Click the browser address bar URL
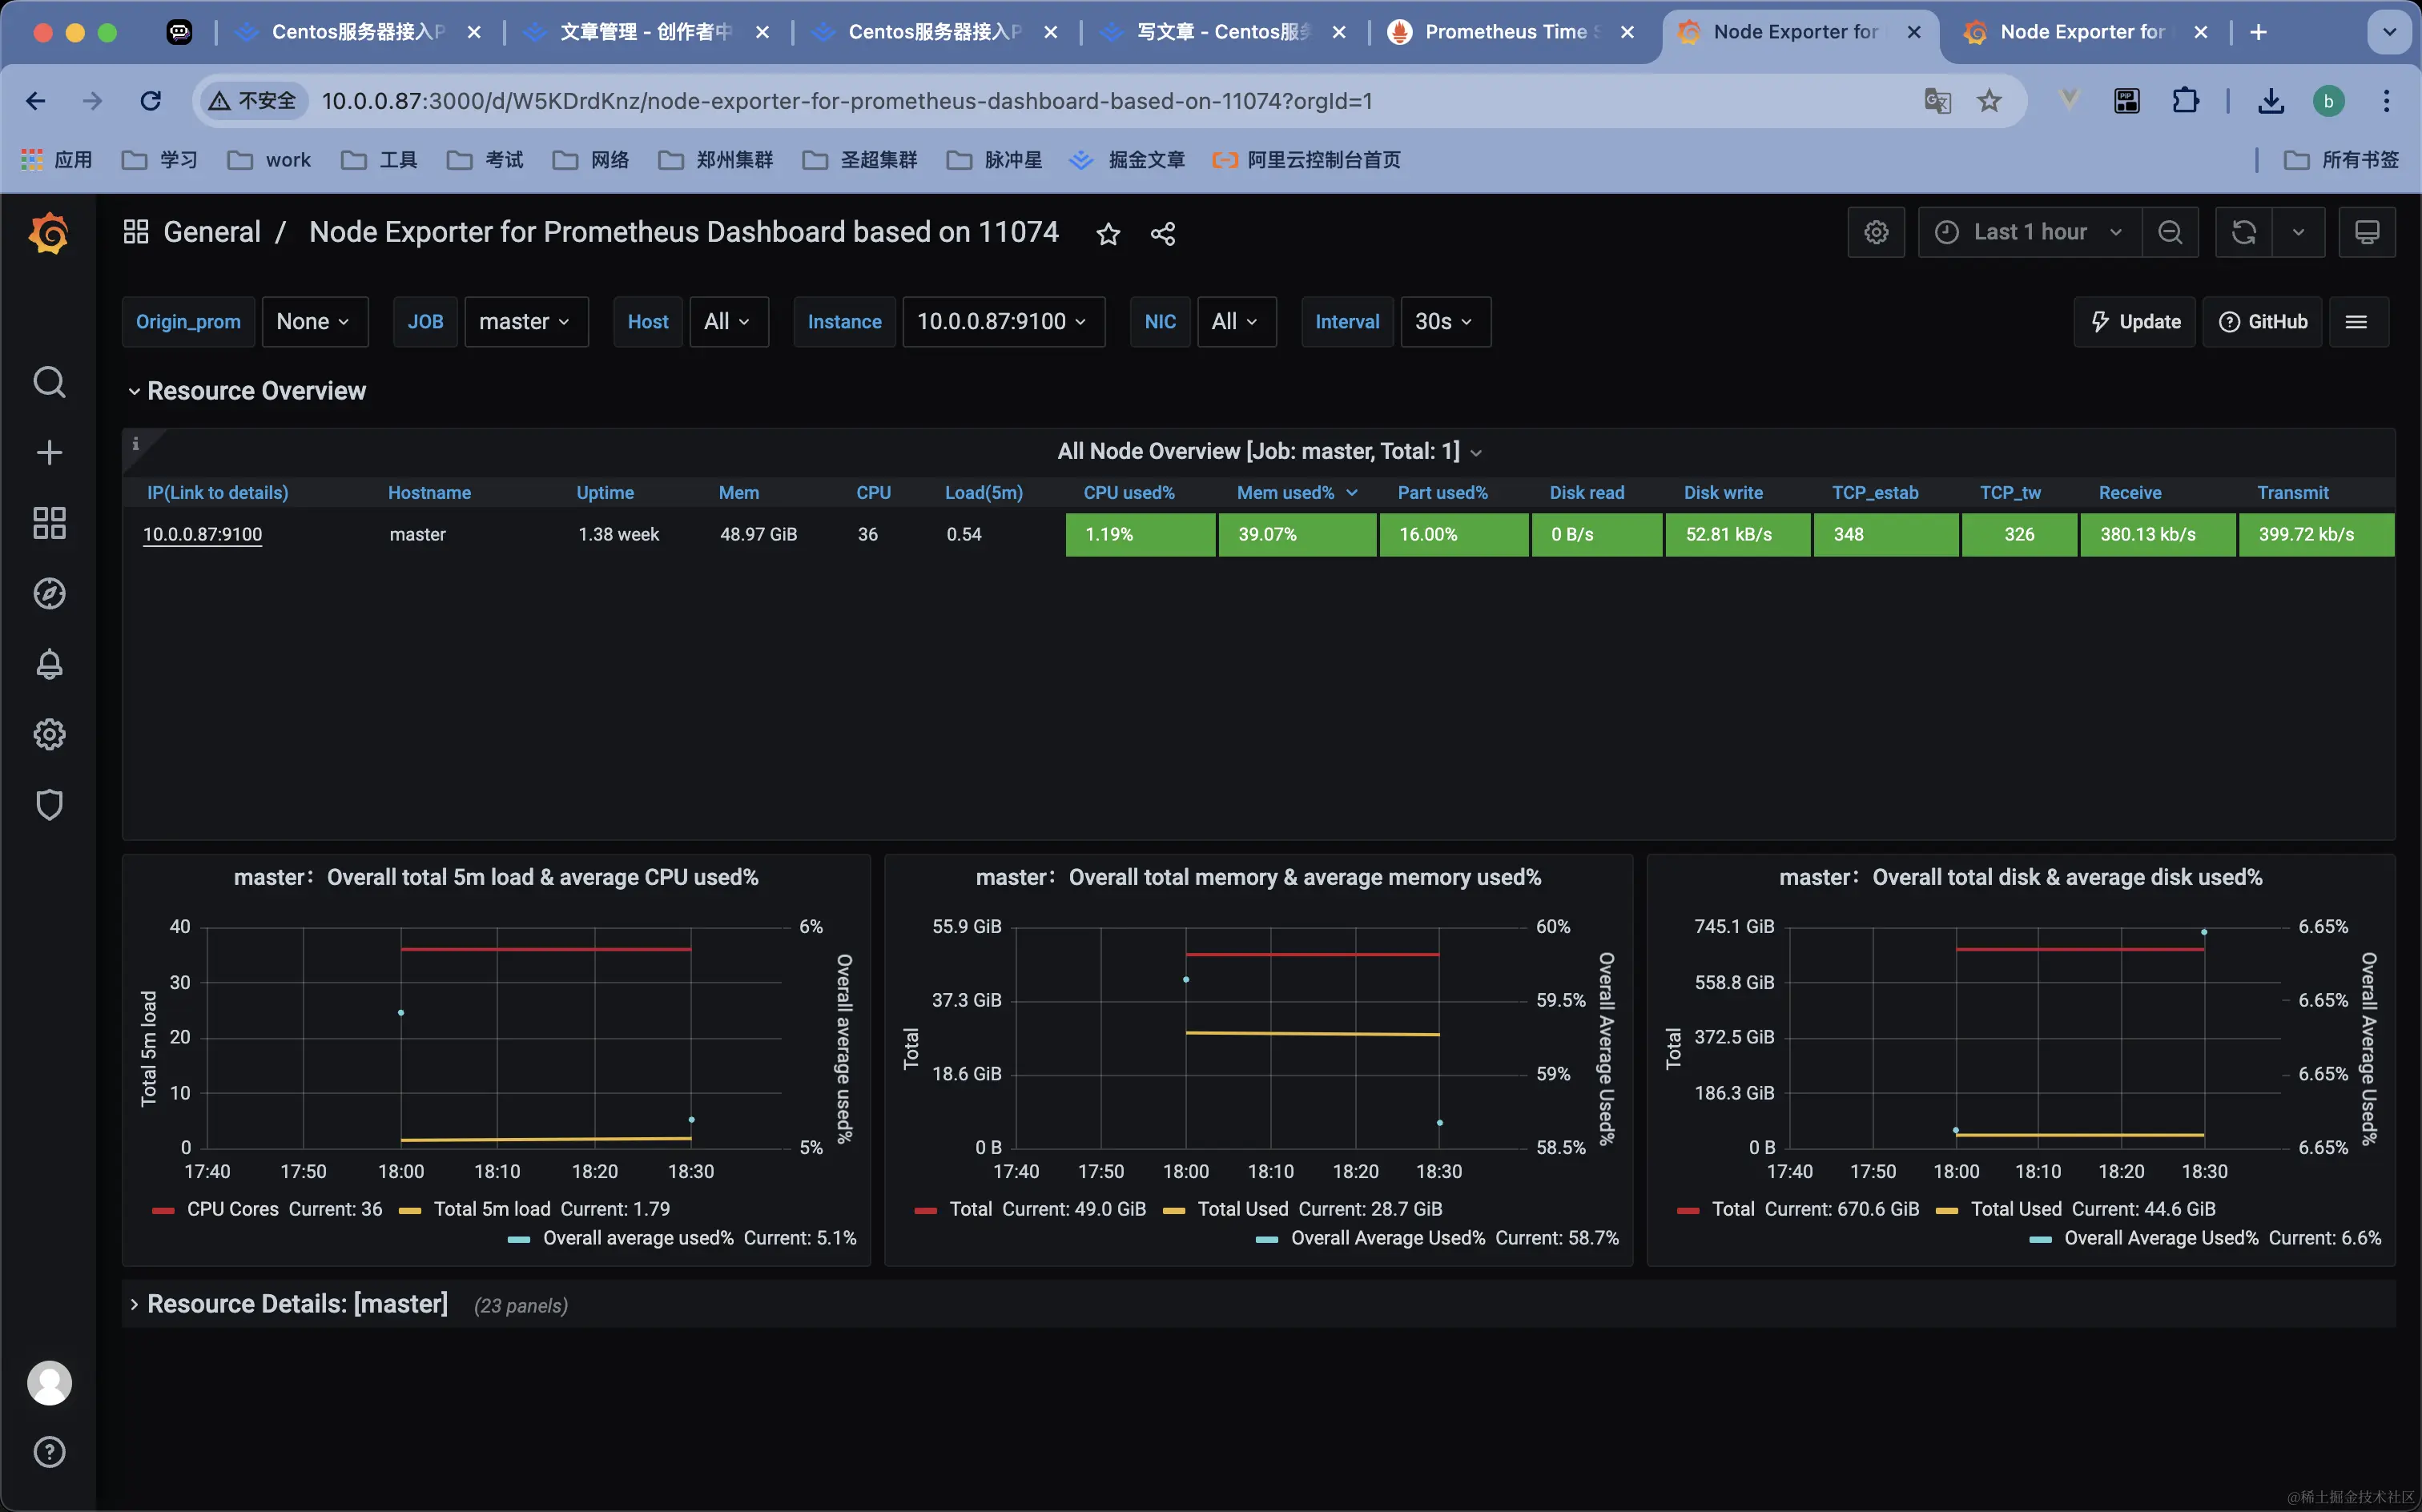2422x1512 pixels. click(x=846, y=101)
